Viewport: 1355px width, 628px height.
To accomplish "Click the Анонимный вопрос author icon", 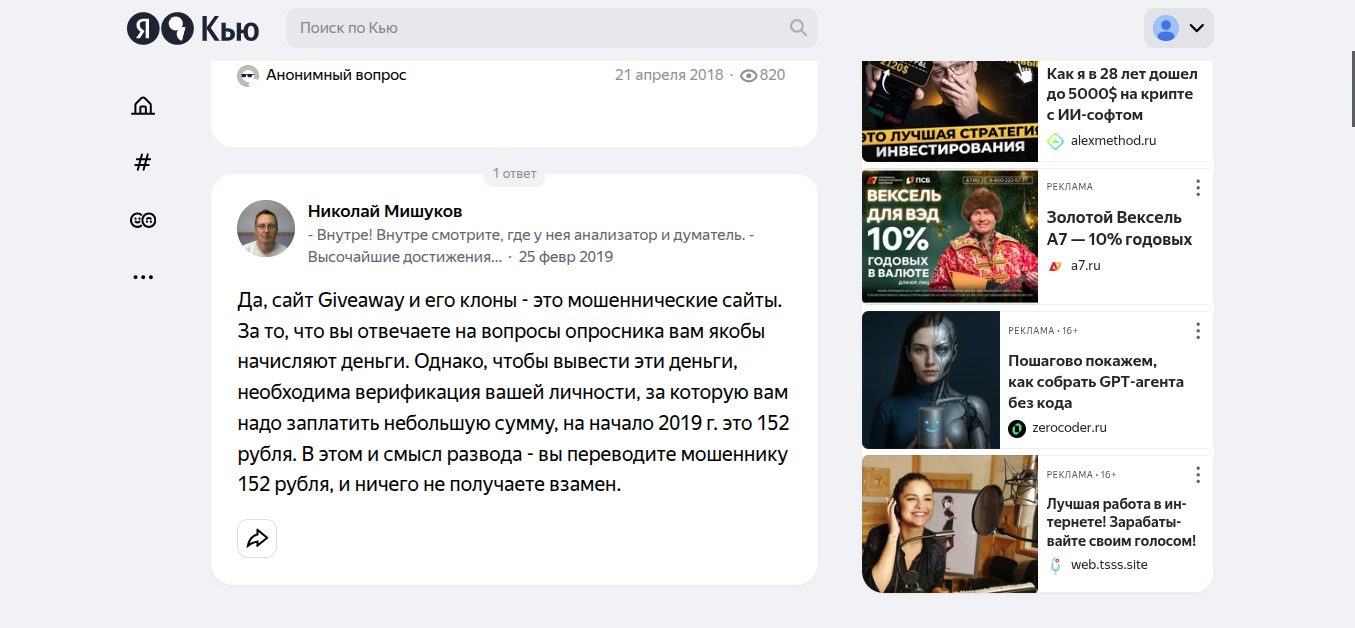I will coord(248,75).
